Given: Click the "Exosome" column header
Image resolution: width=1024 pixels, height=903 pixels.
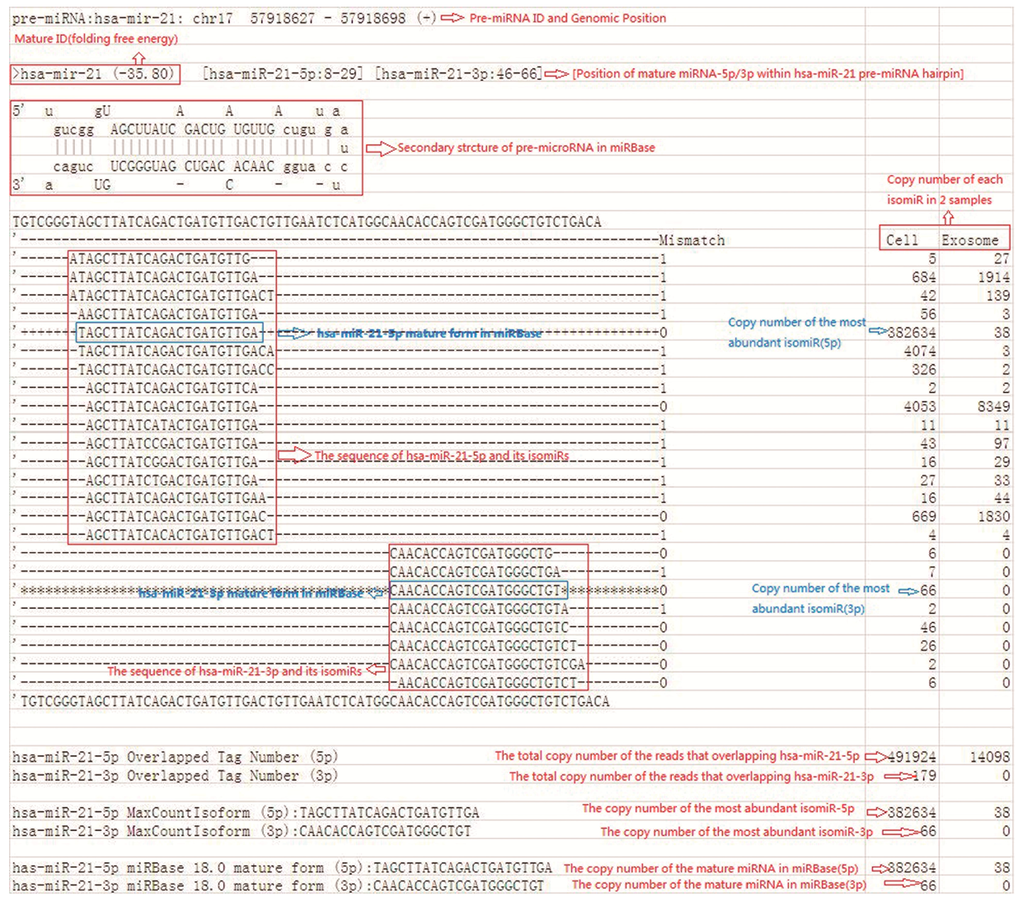Looking at the screenshot, I should click(970, 240).
